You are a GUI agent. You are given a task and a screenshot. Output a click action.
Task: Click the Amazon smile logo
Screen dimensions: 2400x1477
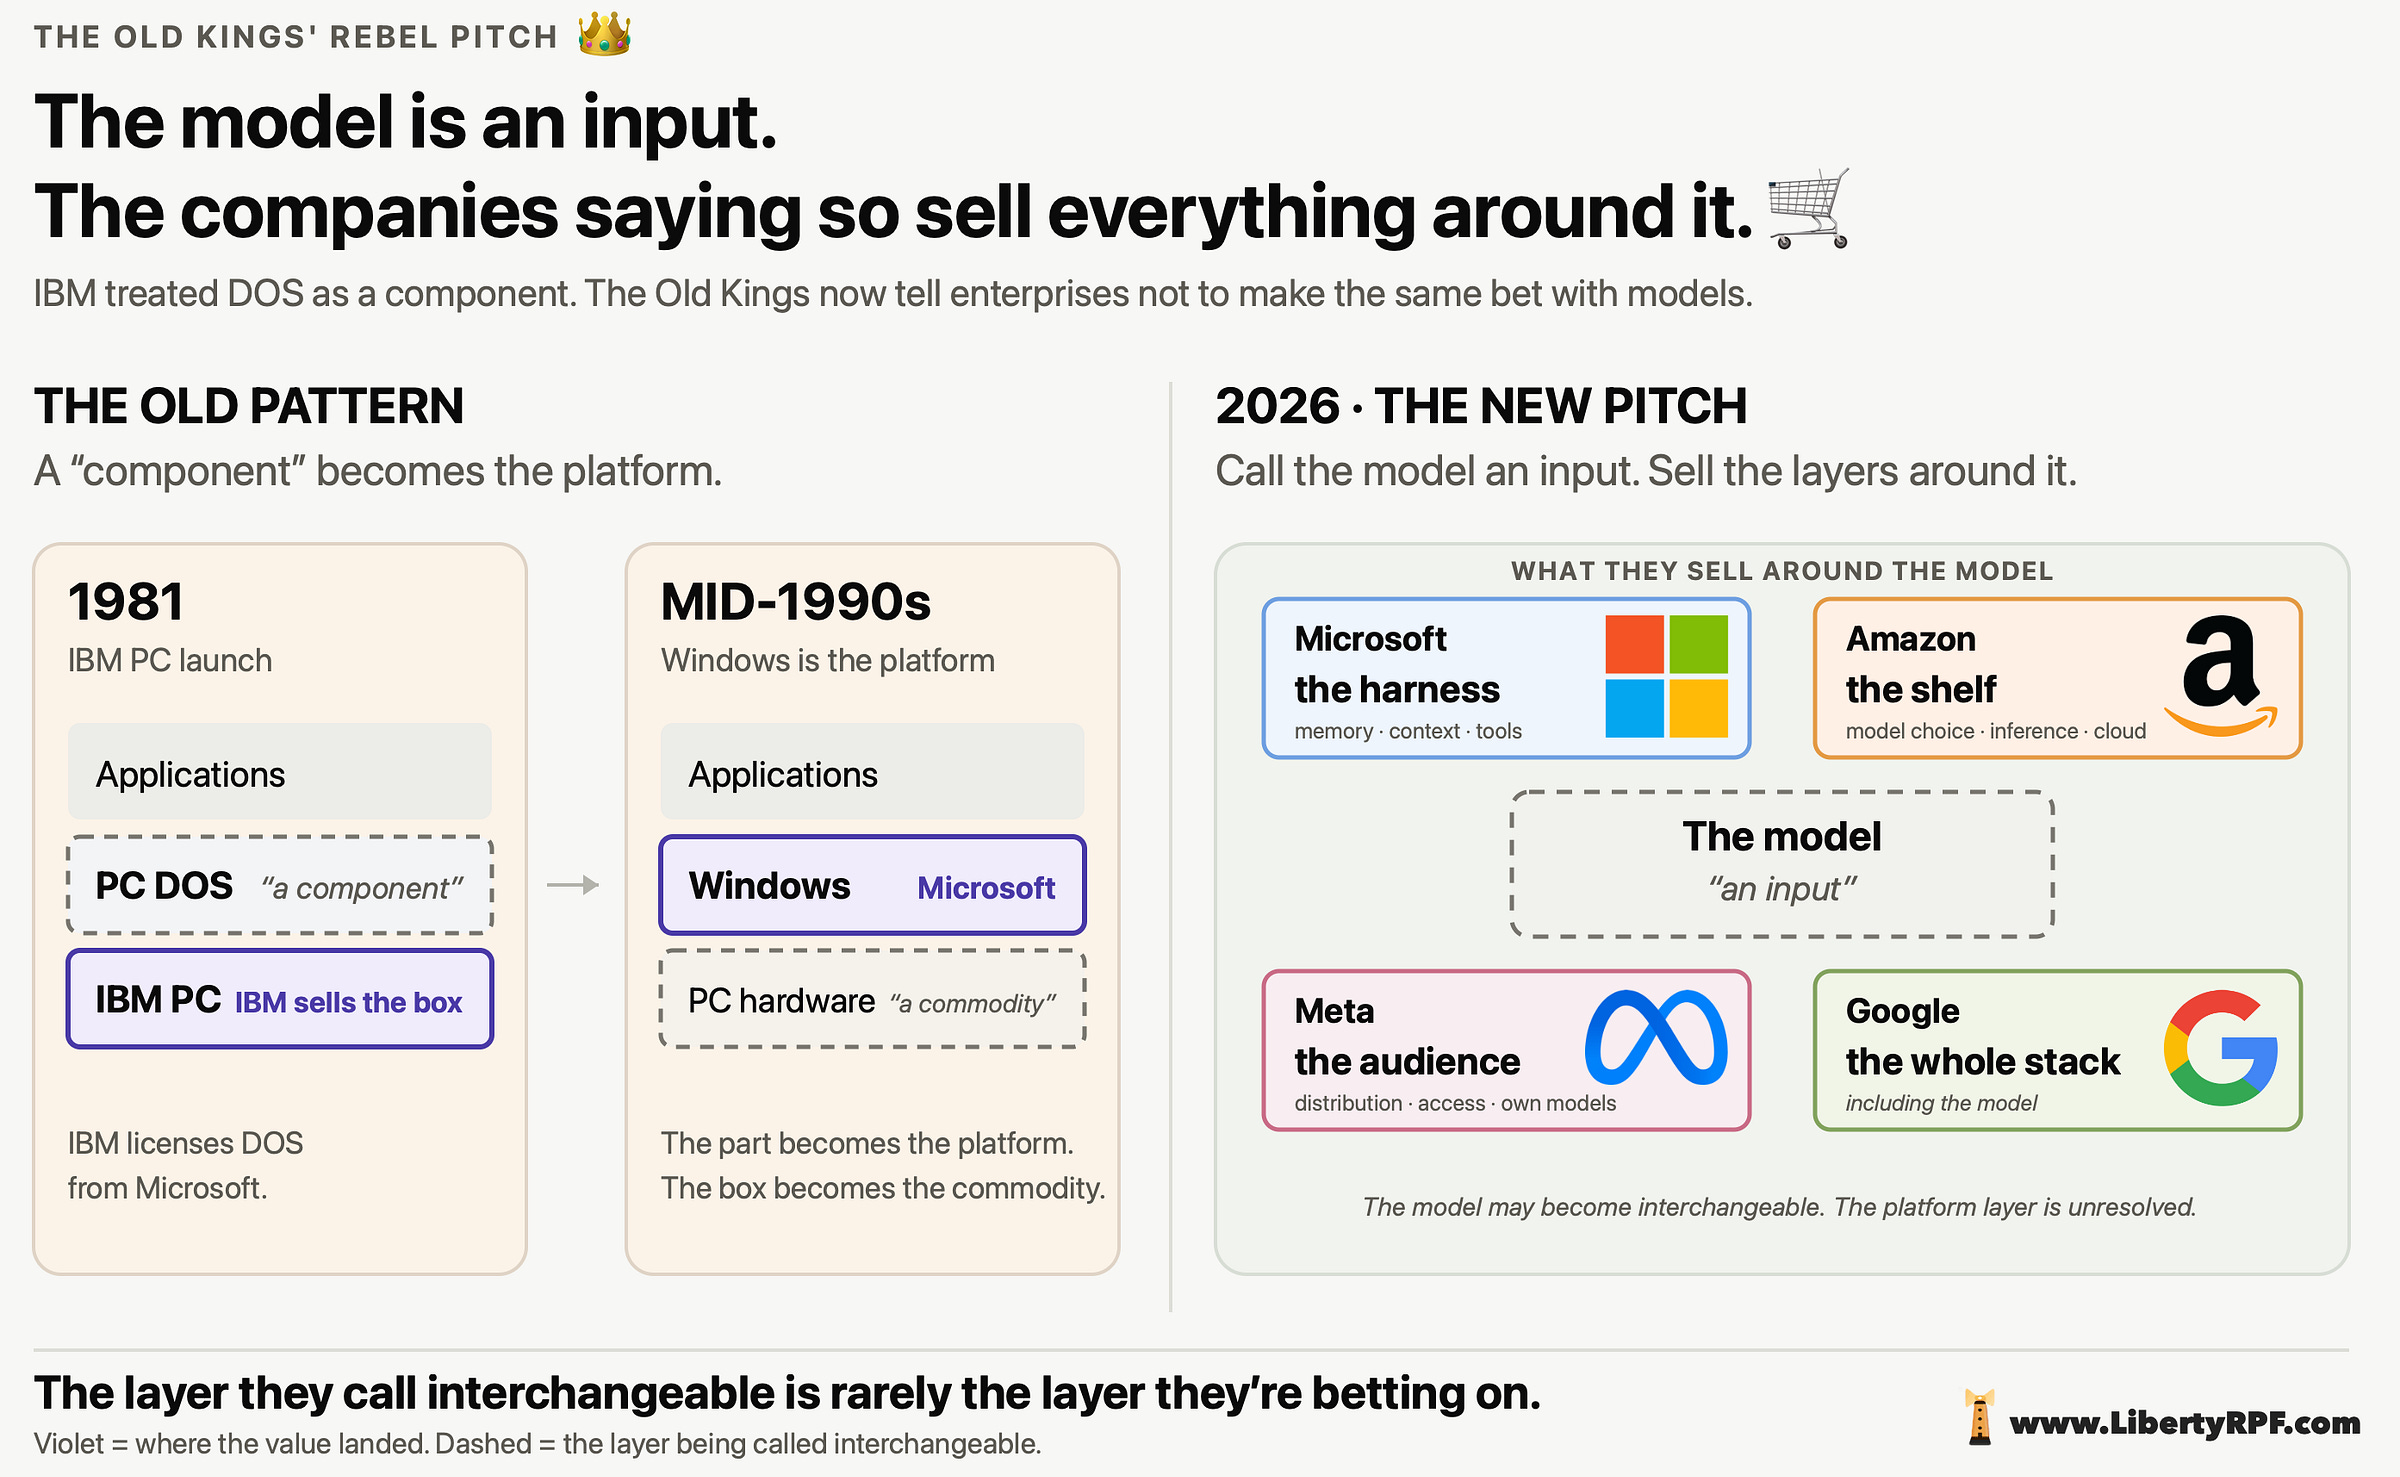click(x=2221, y=676)
